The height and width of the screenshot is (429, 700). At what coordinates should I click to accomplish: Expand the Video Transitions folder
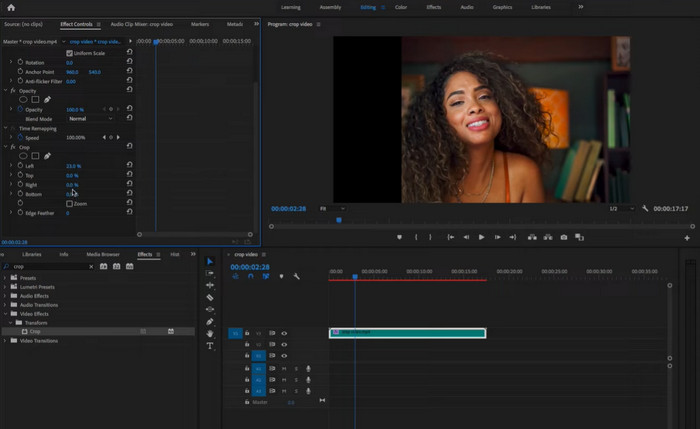5,341
